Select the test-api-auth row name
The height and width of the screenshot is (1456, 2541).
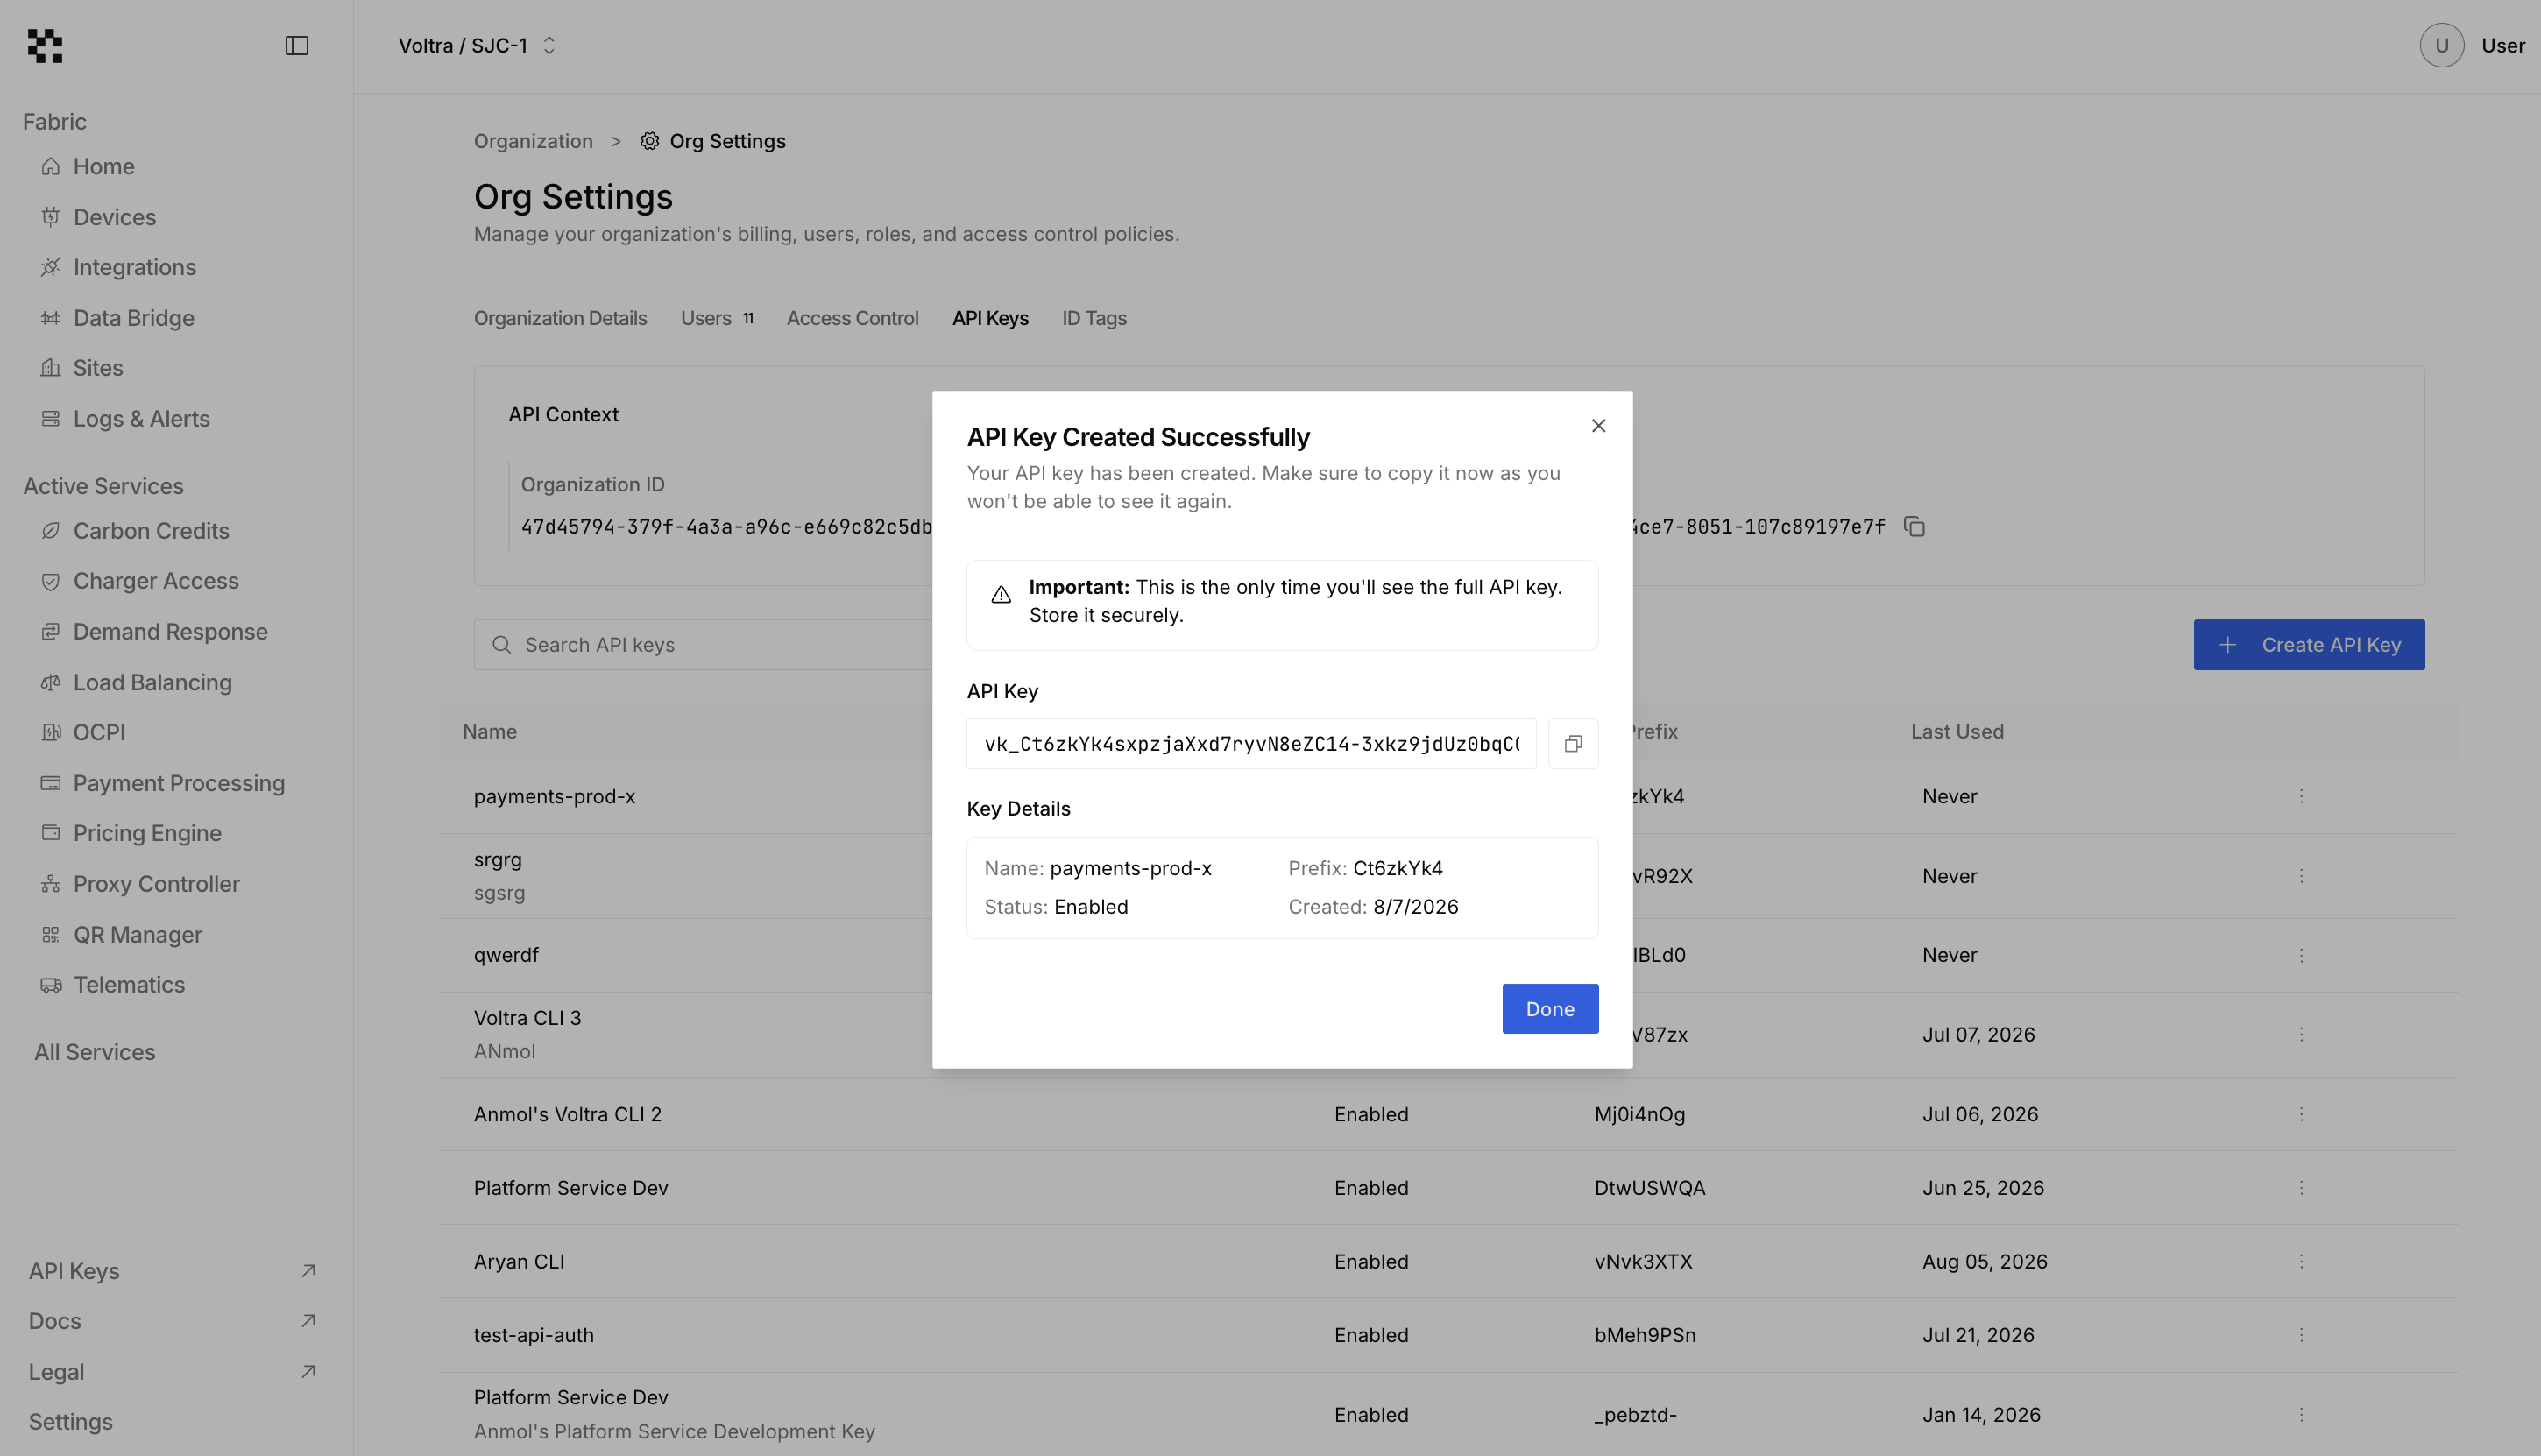click(x=533, y=1335)
